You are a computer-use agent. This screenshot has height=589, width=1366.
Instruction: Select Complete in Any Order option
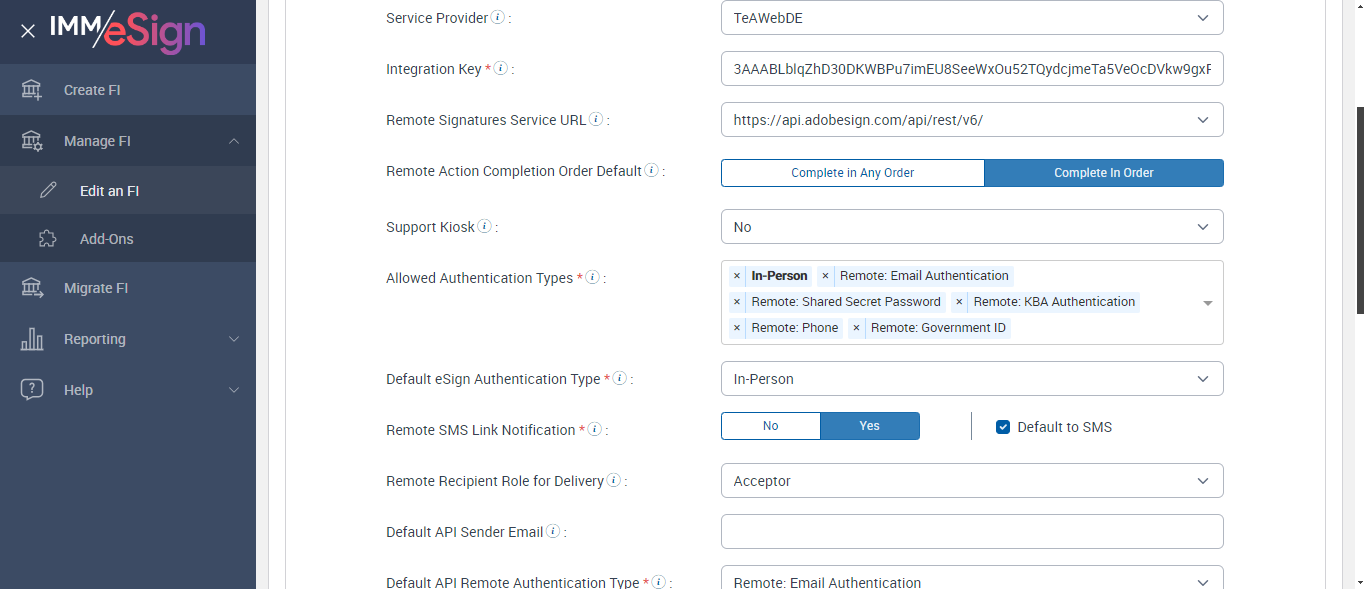coord(852,173)
